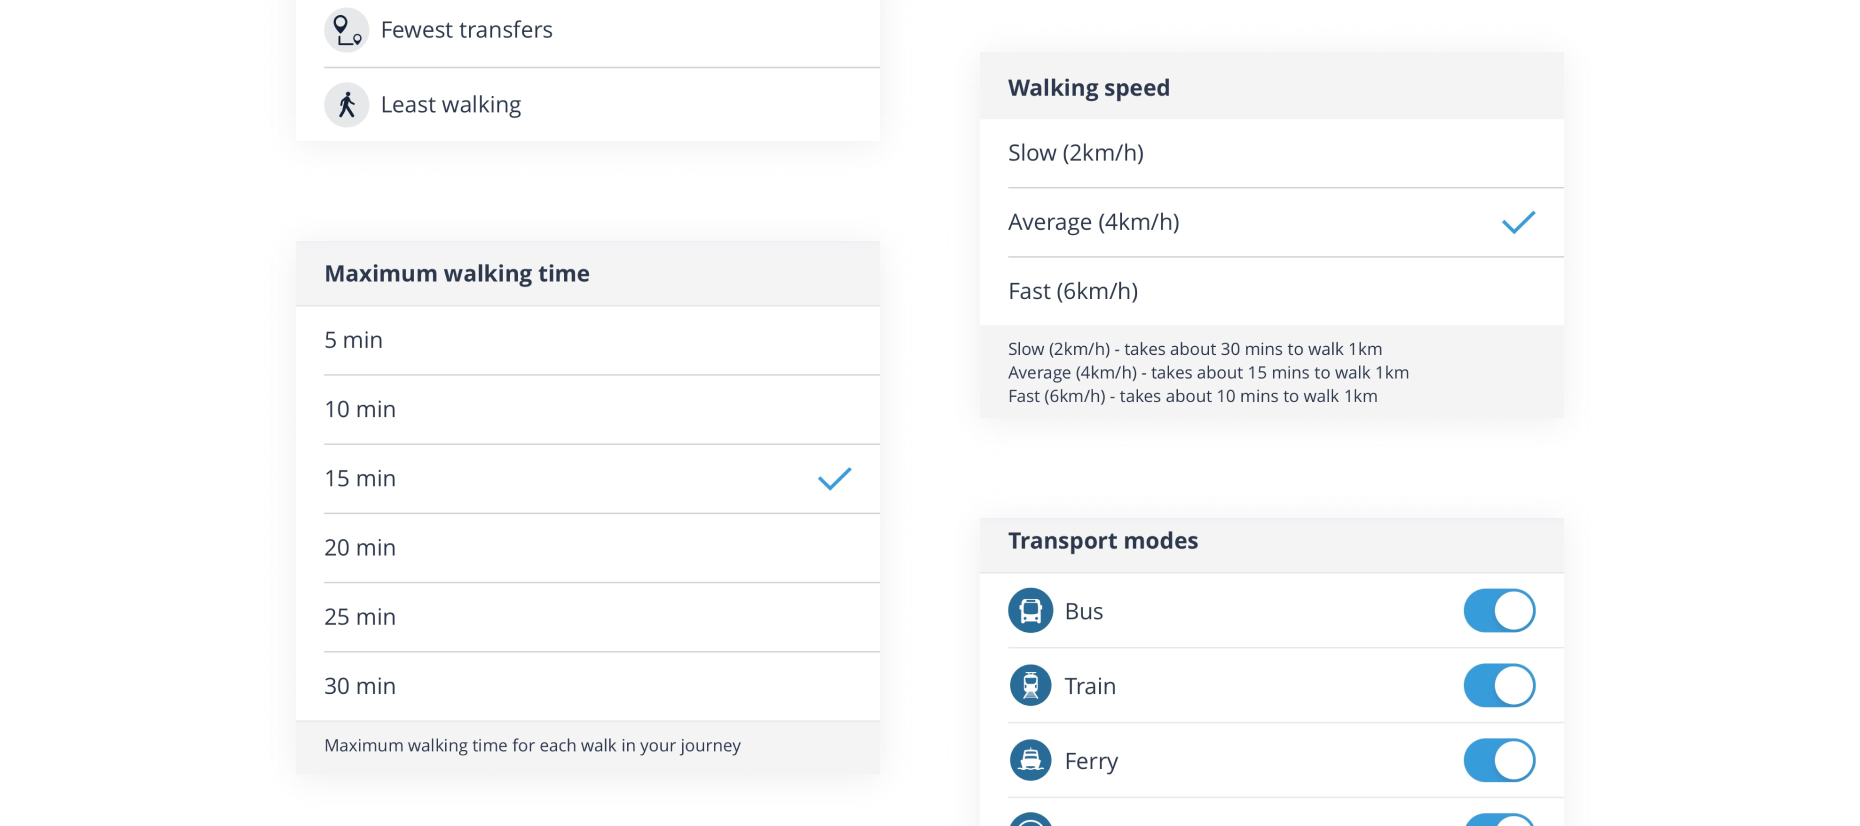Toggle the switch below the Ferry row
The image size is (1860, 826).
(x=1500, y=820)
